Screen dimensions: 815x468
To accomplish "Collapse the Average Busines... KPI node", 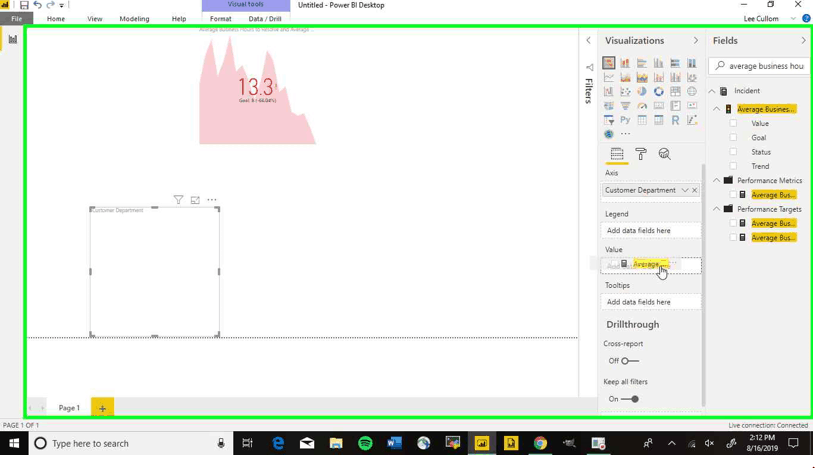I will click(x=717, y=109).
